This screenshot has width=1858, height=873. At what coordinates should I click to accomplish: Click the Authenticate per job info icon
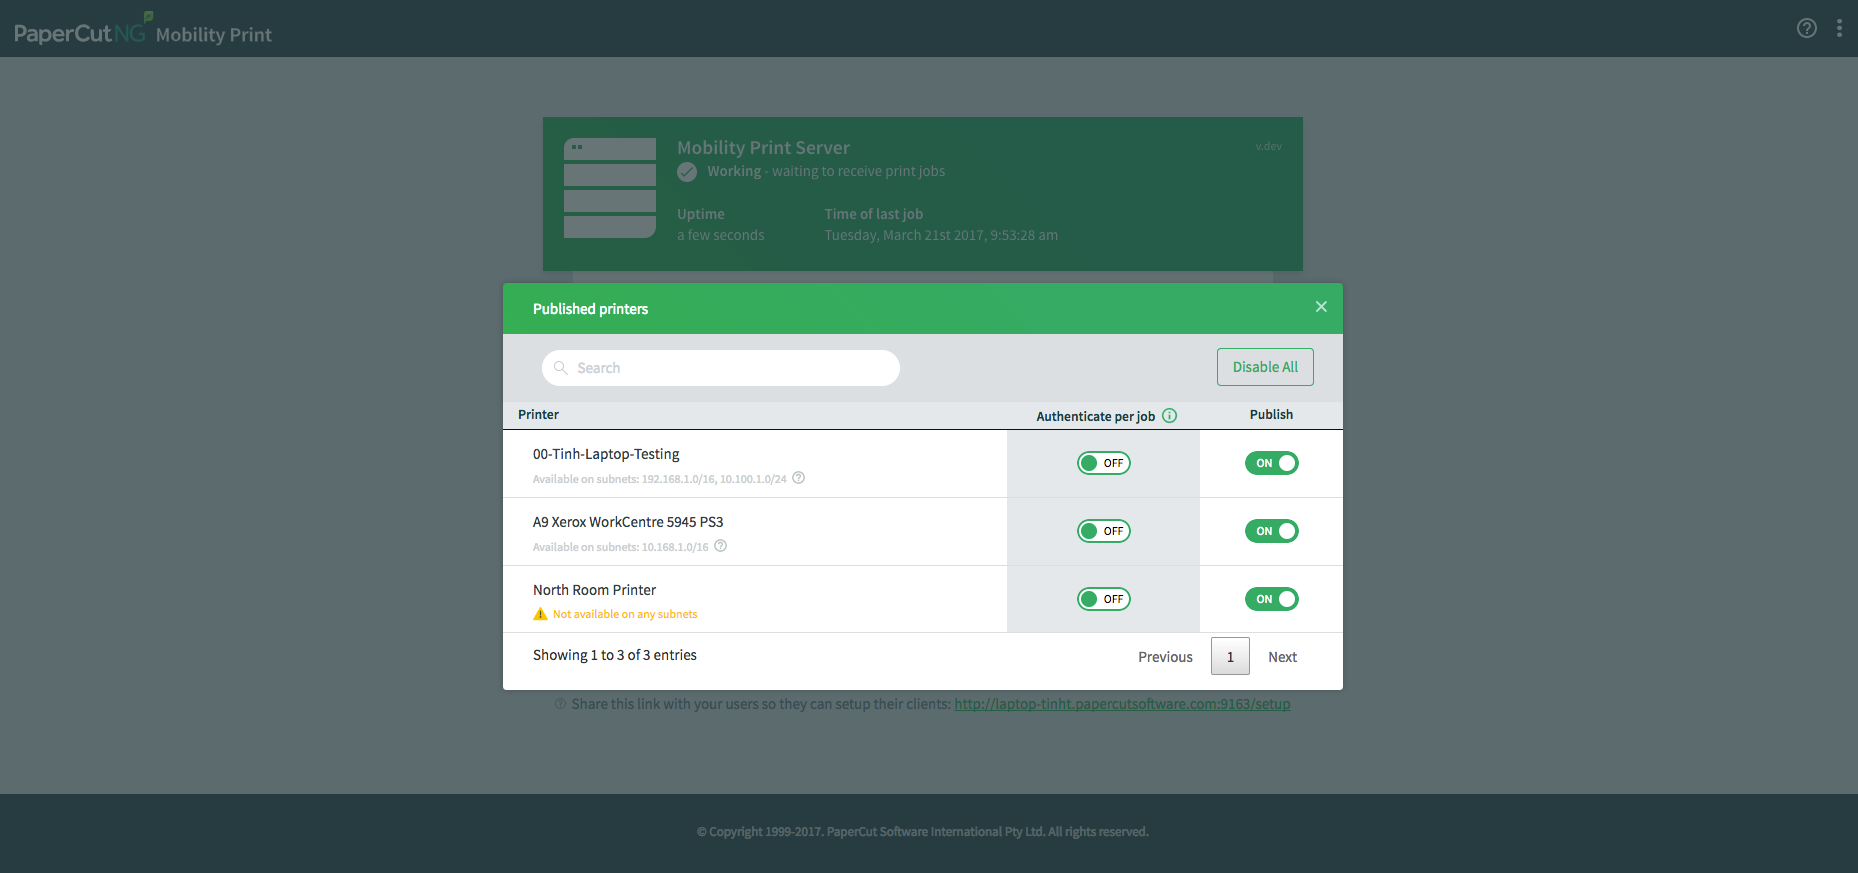click(x=1169, y=416)
